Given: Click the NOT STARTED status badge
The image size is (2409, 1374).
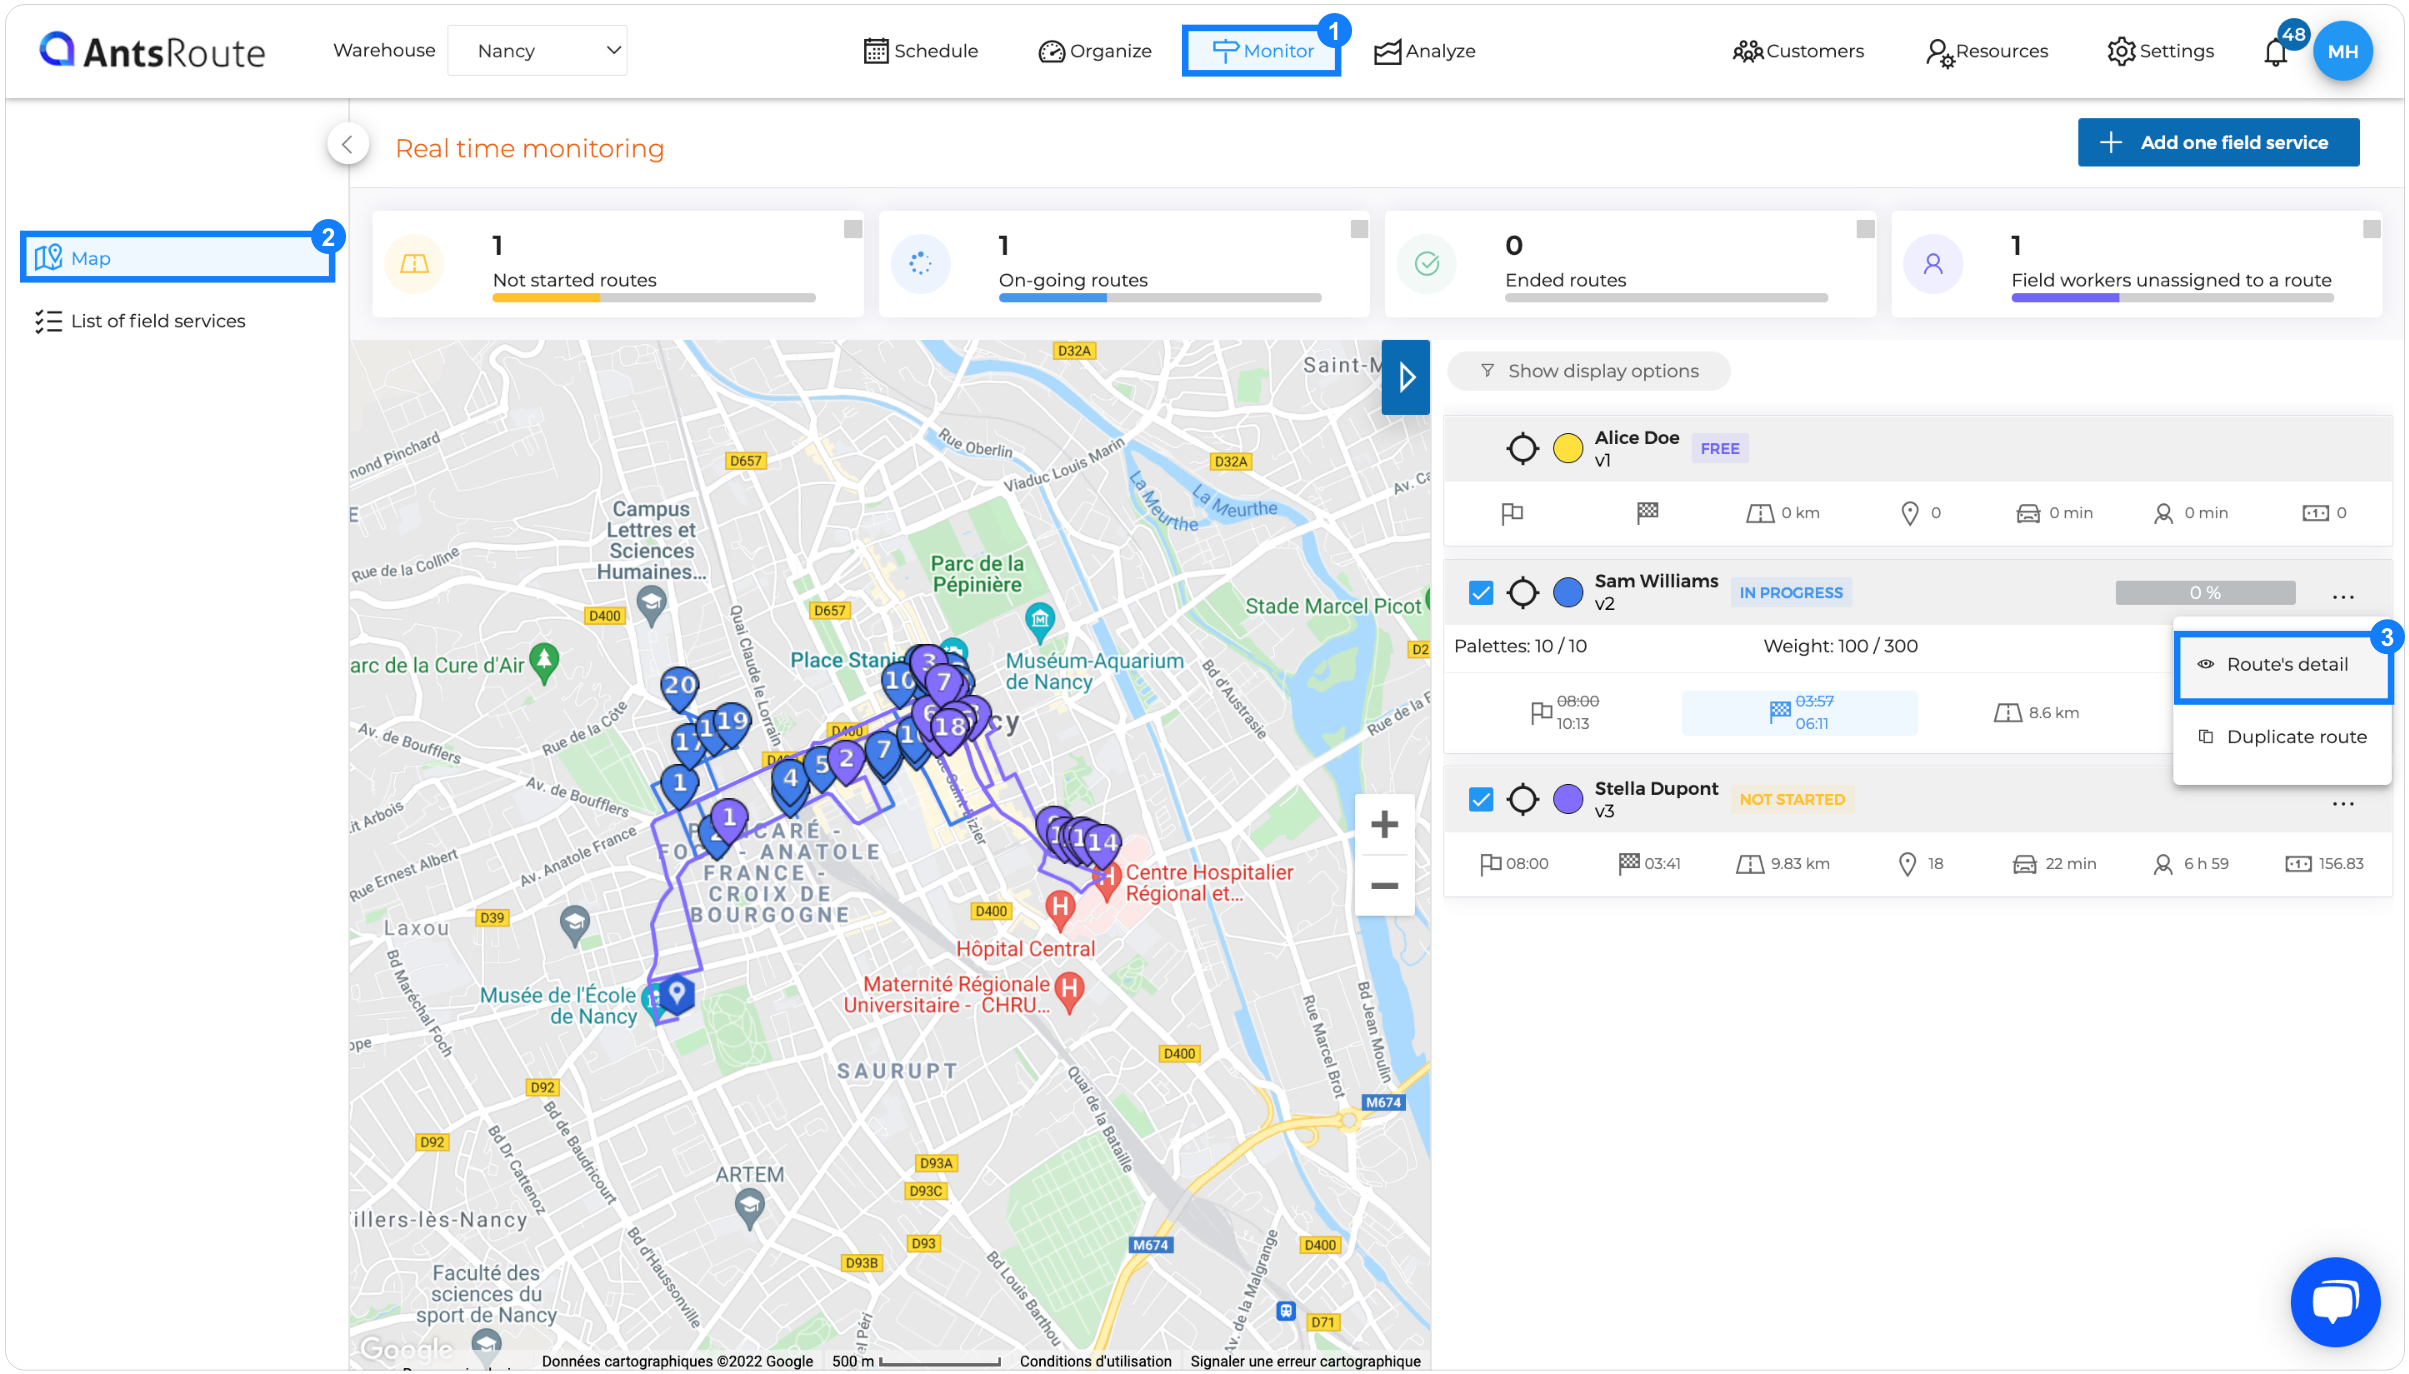Looking at the screenshot, I should pyautogui.click(x=1791, y=799).
